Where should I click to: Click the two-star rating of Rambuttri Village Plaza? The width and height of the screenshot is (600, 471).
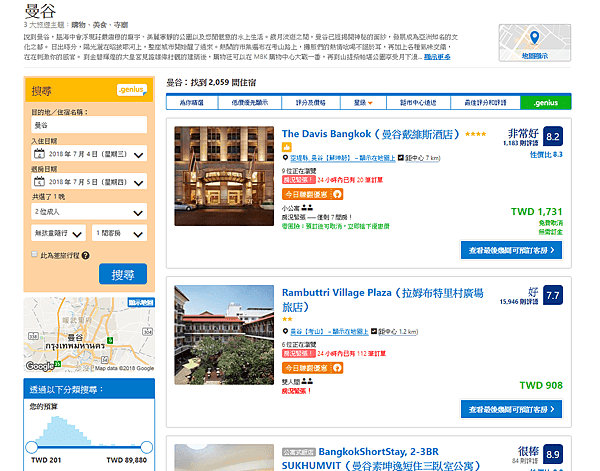pos(287,319)
